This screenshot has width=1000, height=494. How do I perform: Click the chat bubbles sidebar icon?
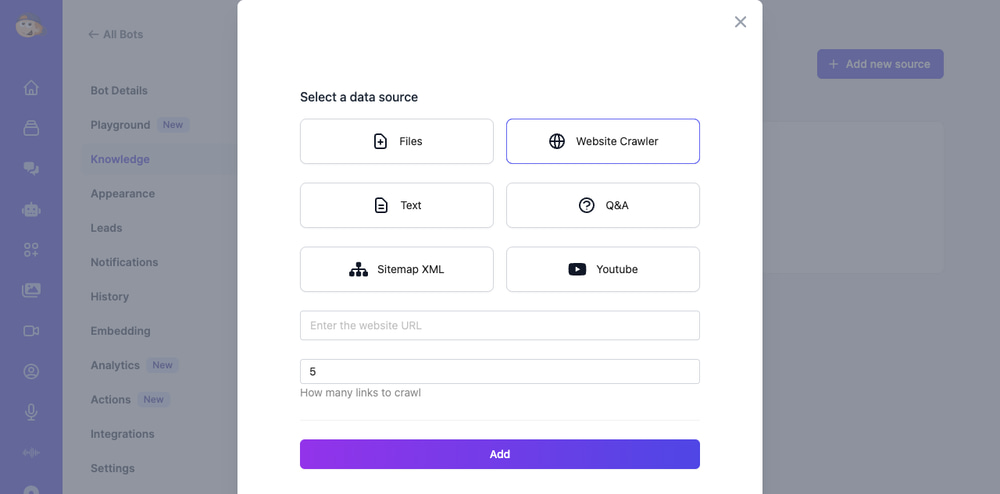click(x=31, y=168)
